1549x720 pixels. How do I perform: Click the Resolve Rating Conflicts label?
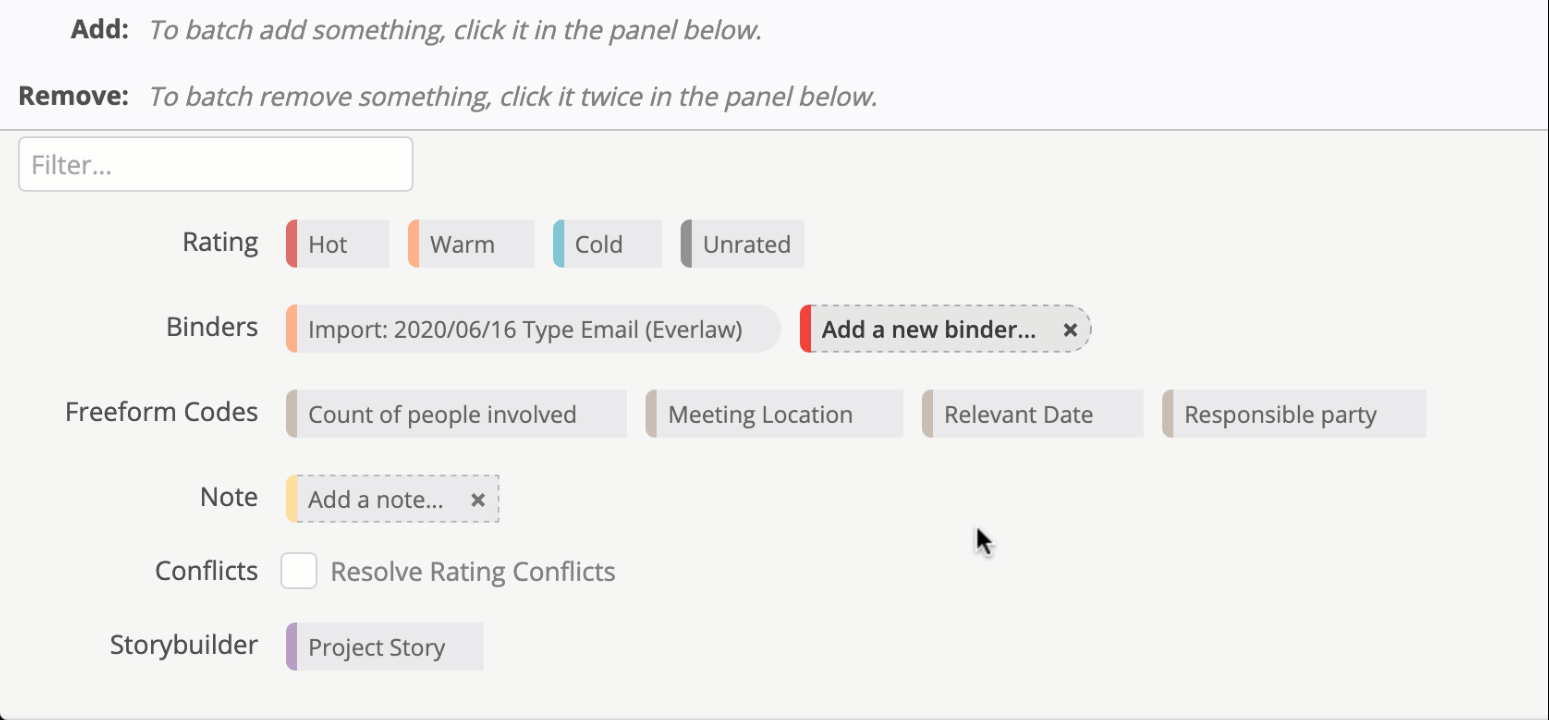[472, 572]
